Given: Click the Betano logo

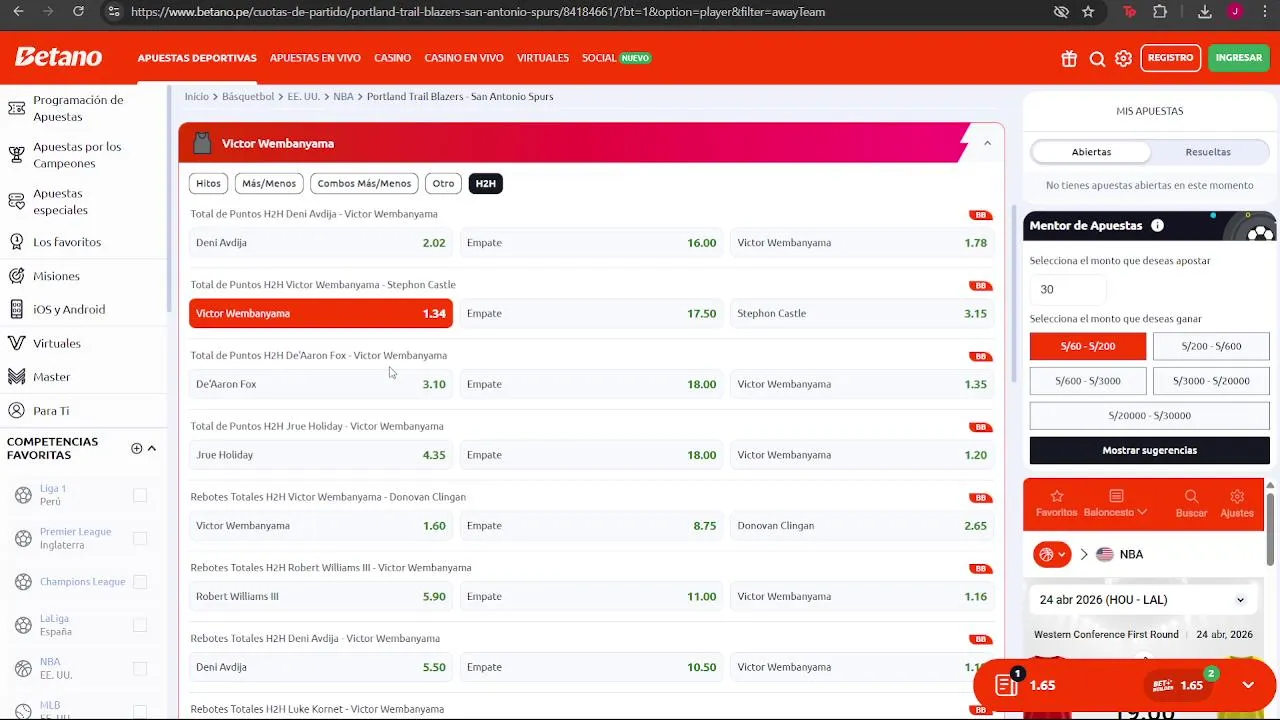Looking at the screenshot, I should (x=58, y=57).
